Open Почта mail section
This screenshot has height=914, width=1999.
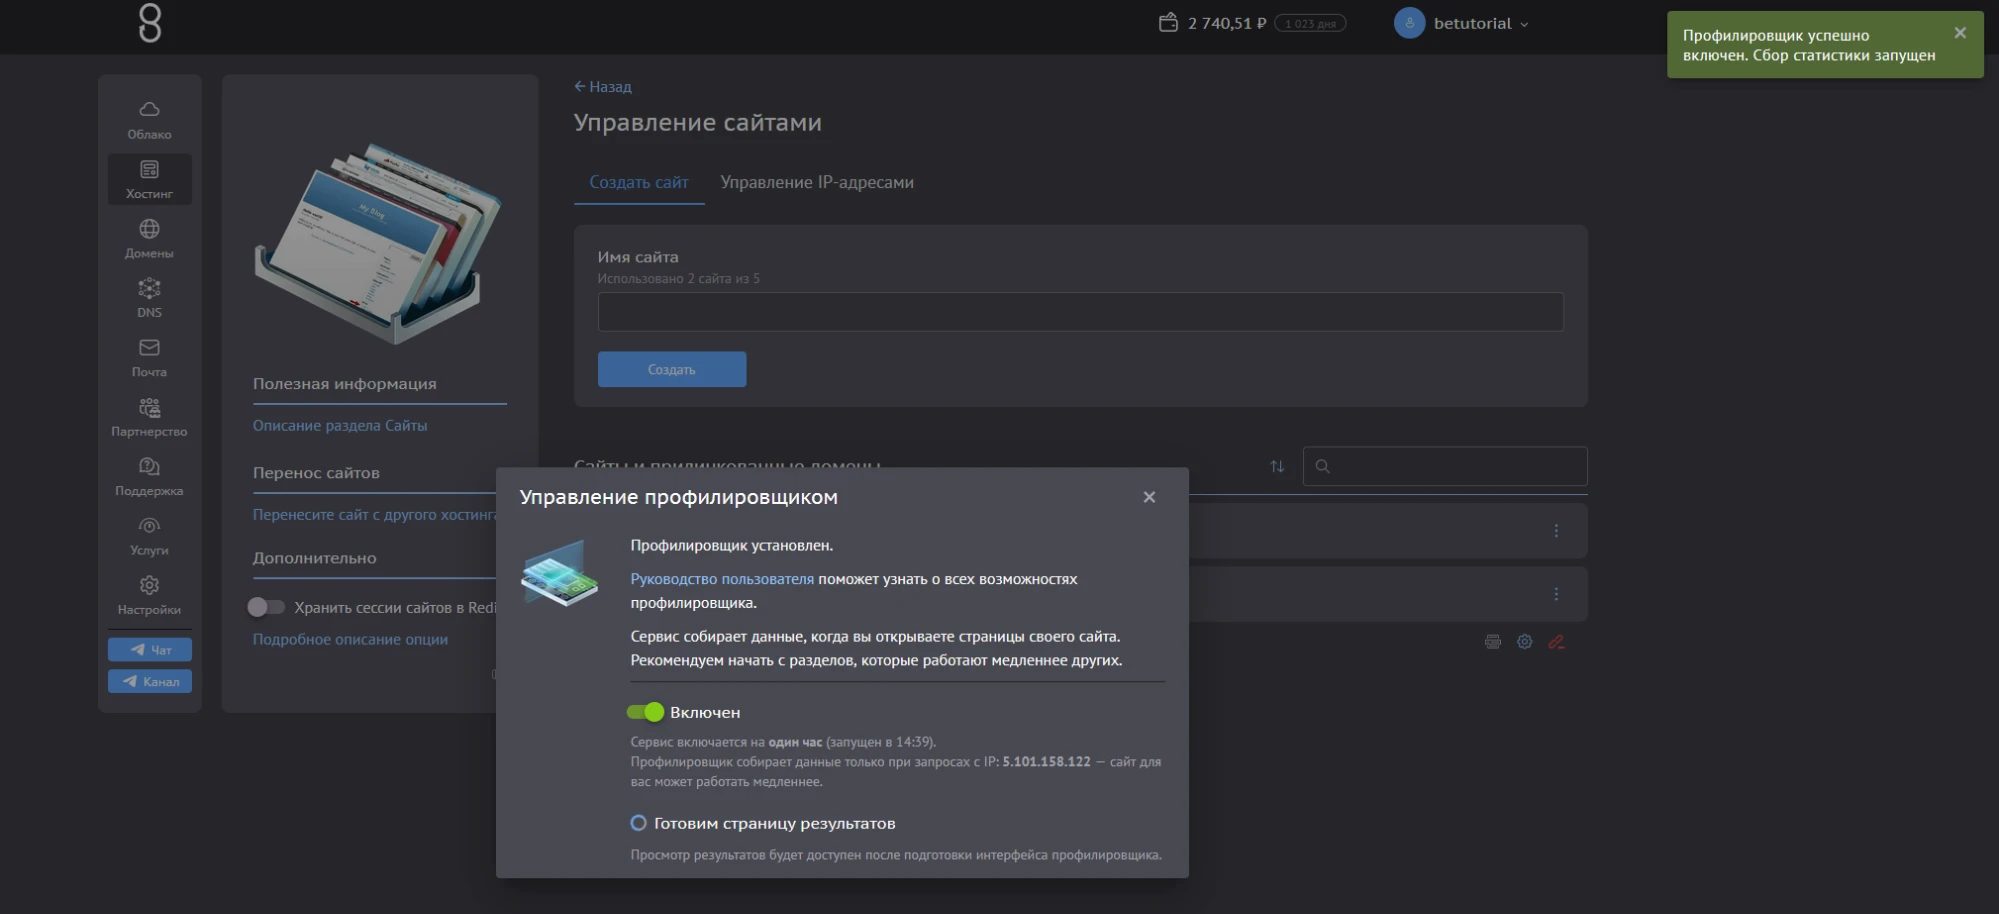149,357
